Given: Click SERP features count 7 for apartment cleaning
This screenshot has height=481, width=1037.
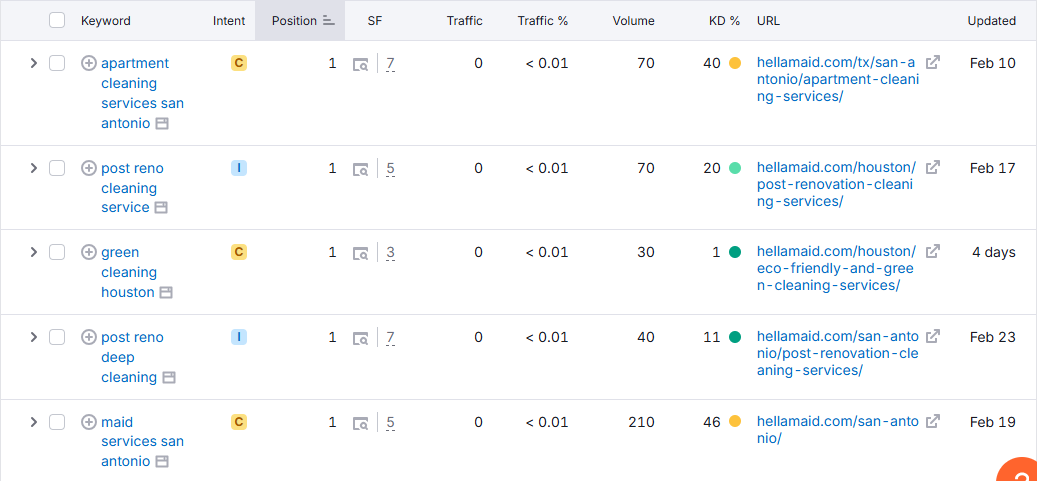Looking at the screenshot, I should pos(390,64).
